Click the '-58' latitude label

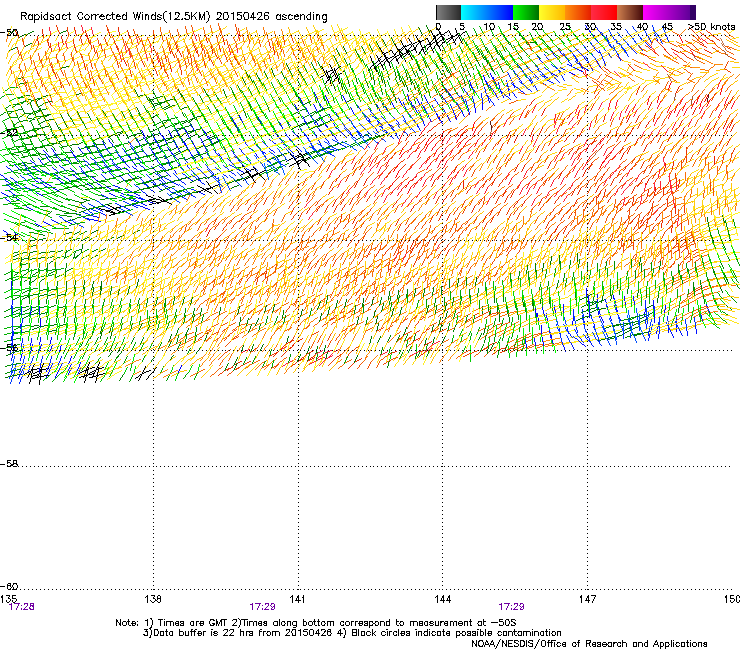[9, 464]
